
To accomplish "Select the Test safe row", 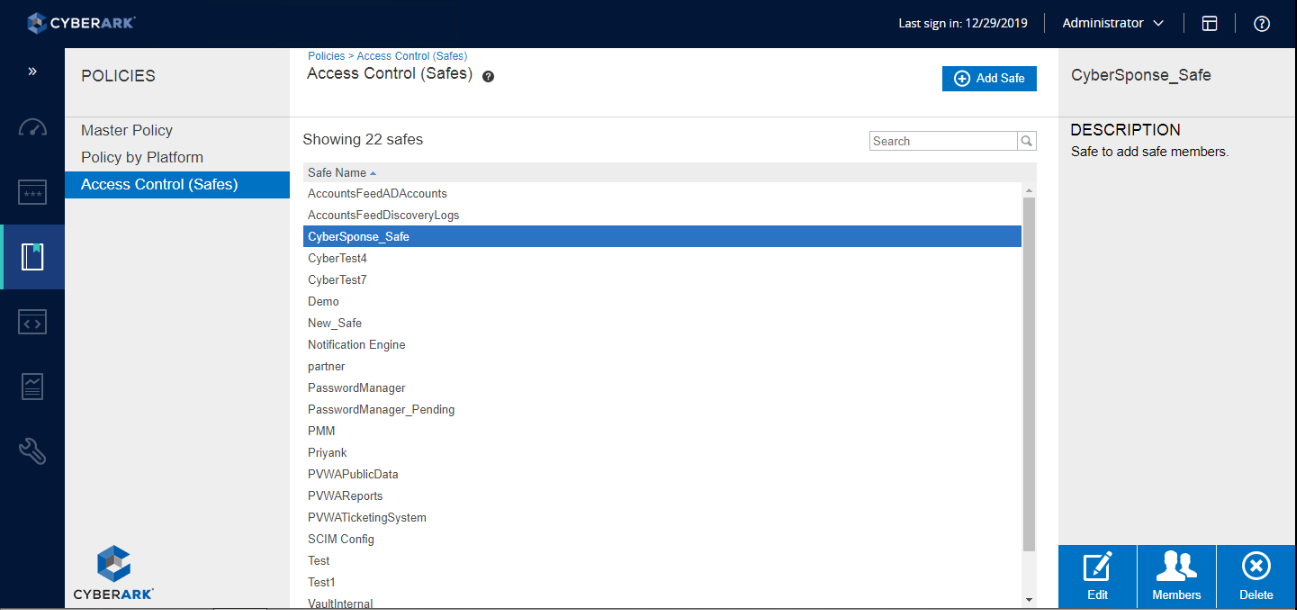I will pyautogui.click(x=662, y=561).
